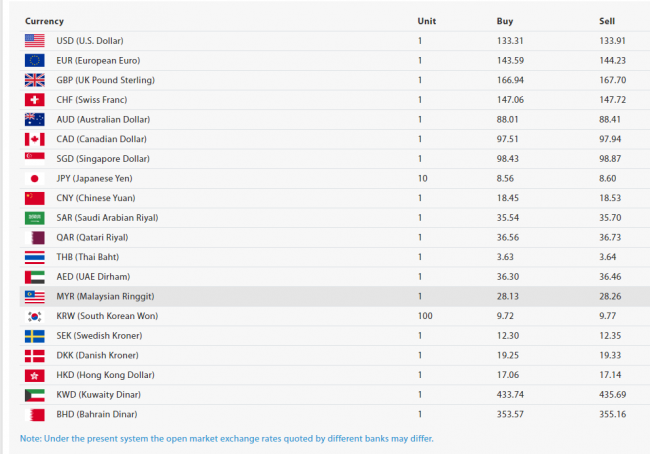
Task: Click the USD sell rate 133.91
Action: 612,41
